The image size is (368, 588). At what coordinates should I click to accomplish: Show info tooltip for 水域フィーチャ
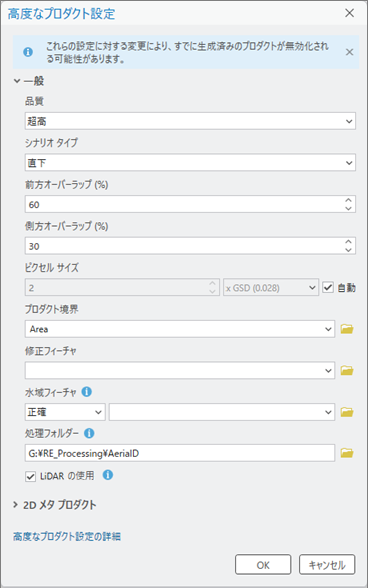coord(87,392)
